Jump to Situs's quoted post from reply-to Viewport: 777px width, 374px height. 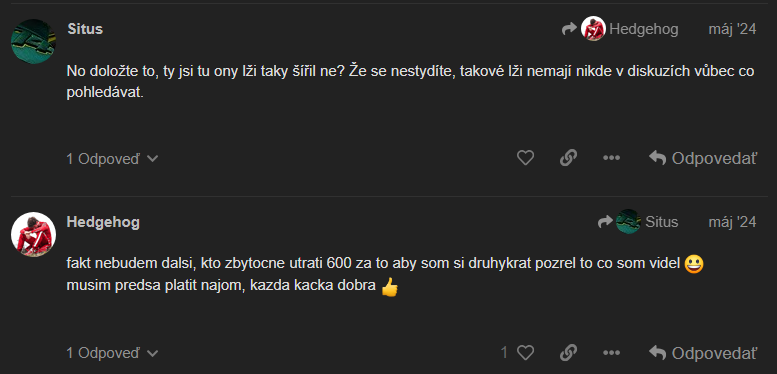click(x=647, y=221)
